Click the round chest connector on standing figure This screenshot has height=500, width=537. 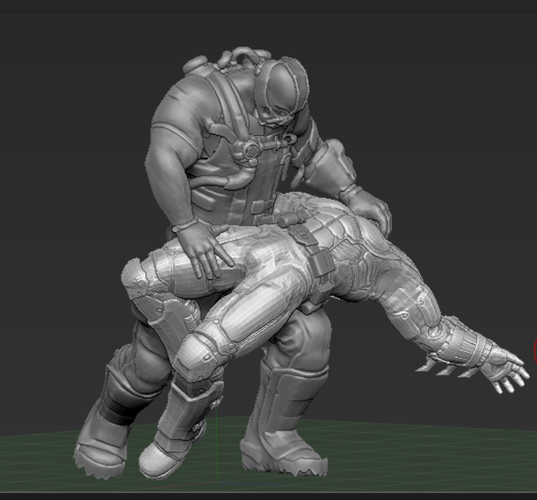251,150
